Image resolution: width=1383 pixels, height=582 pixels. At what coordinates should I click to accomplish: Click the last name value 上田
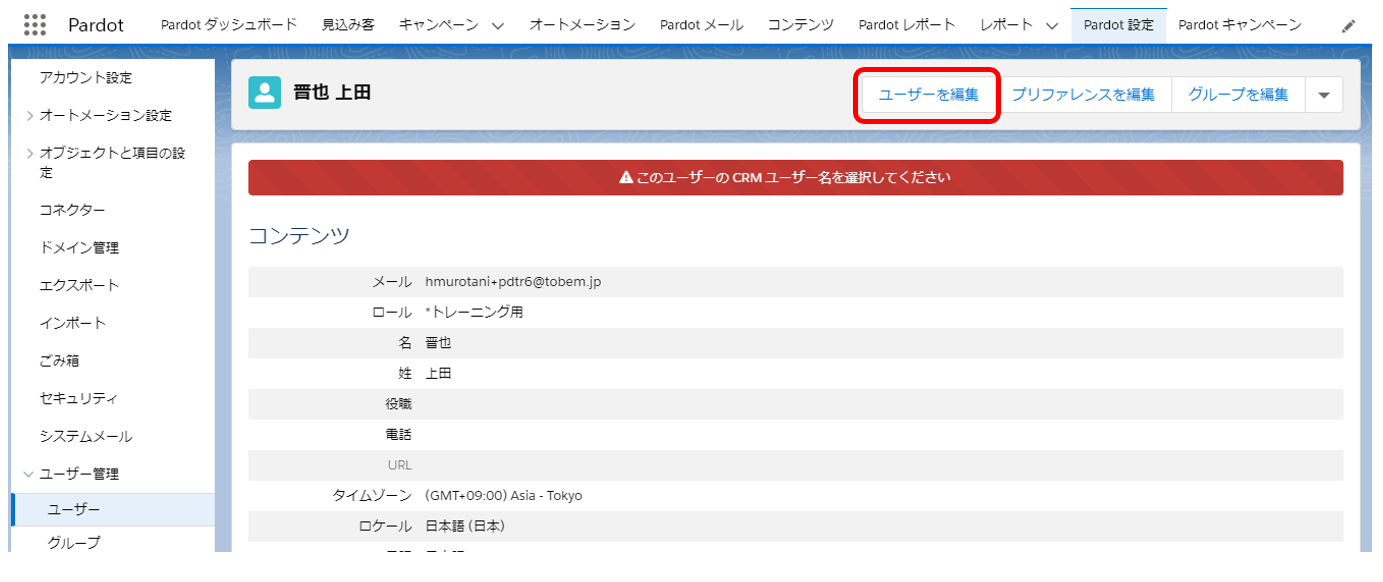[x=438, y=374]
